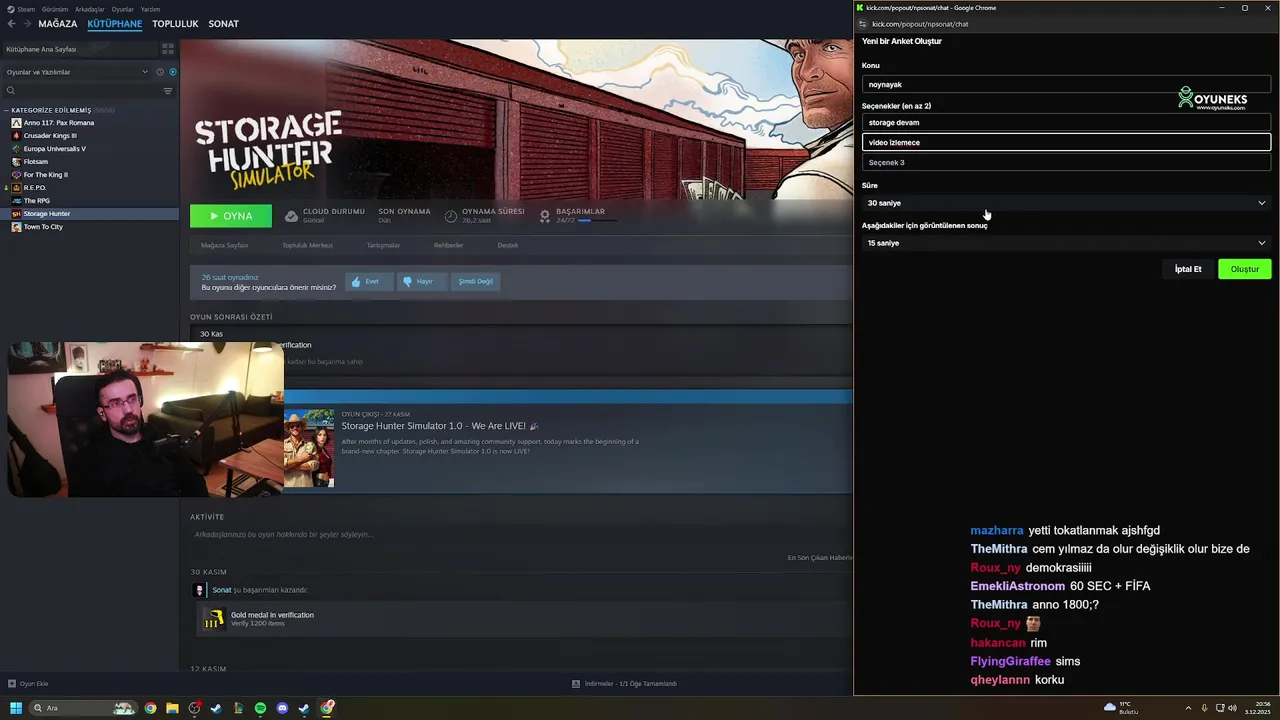
Task: Click the Konu input field
Action: click(x=1066, y=85)
